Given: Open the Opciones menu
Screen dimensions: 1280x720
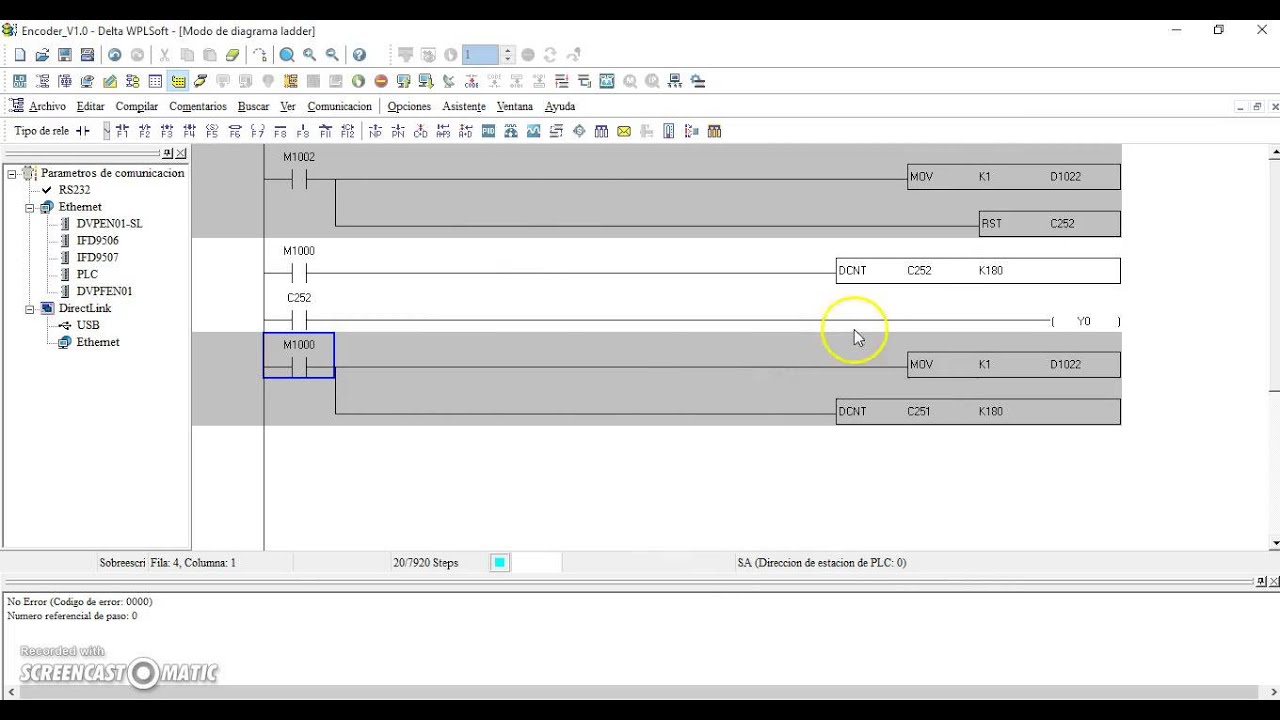Looking at the screenshot, I should tap(409, 106).
